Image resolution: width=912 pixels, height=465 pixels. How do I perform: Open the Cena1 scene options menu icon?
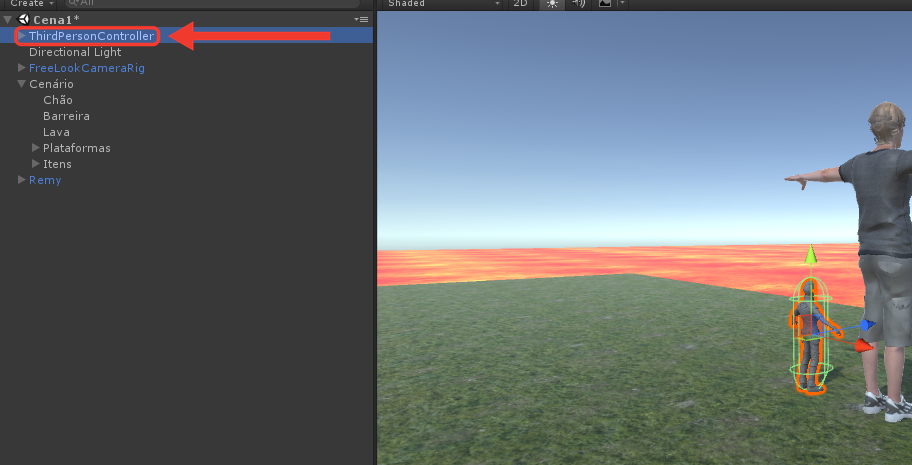(x=361, y=20)
